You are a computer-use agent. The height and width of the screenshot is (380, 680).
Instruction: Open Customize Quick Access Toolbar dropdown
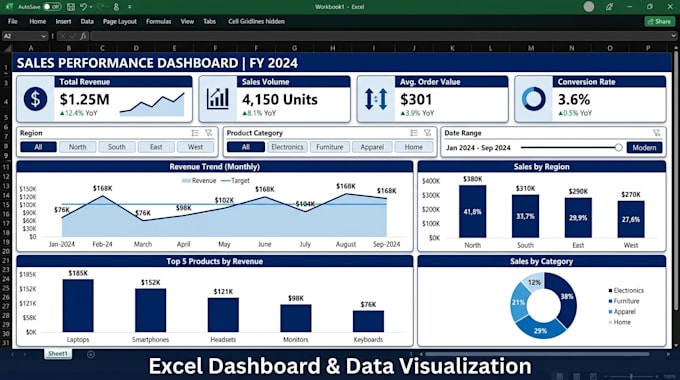point(130,7)
